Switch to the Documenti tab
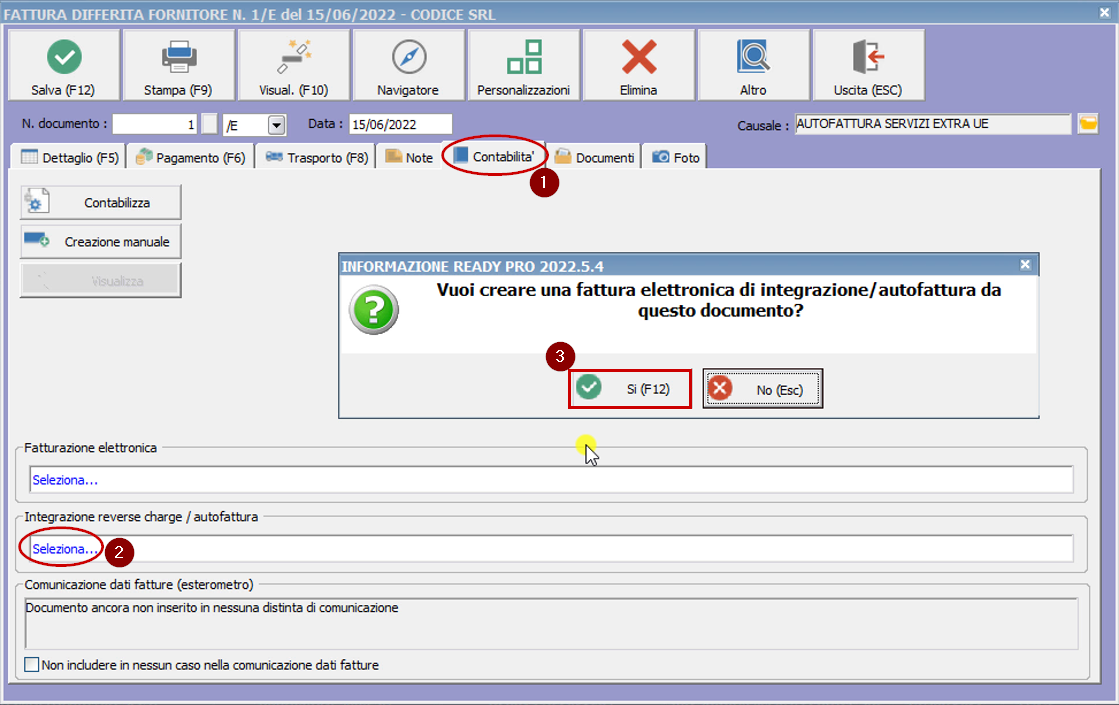1119x705 pixels. pos(596,156)
